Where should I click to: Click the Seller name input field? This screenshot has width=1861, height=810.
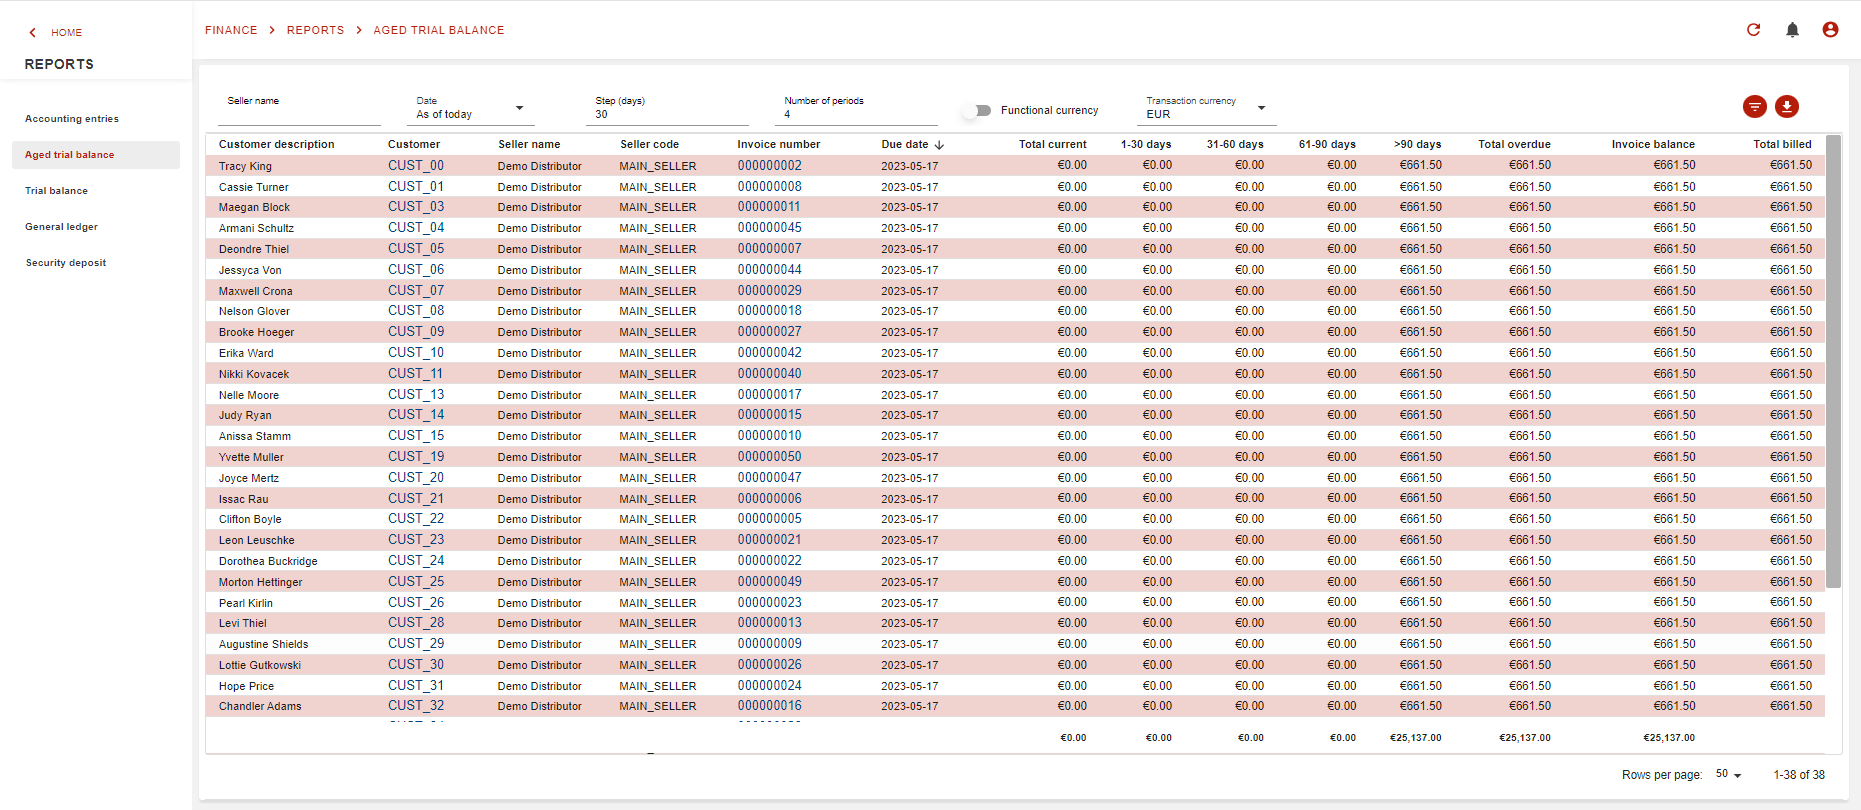click(299, 113)
